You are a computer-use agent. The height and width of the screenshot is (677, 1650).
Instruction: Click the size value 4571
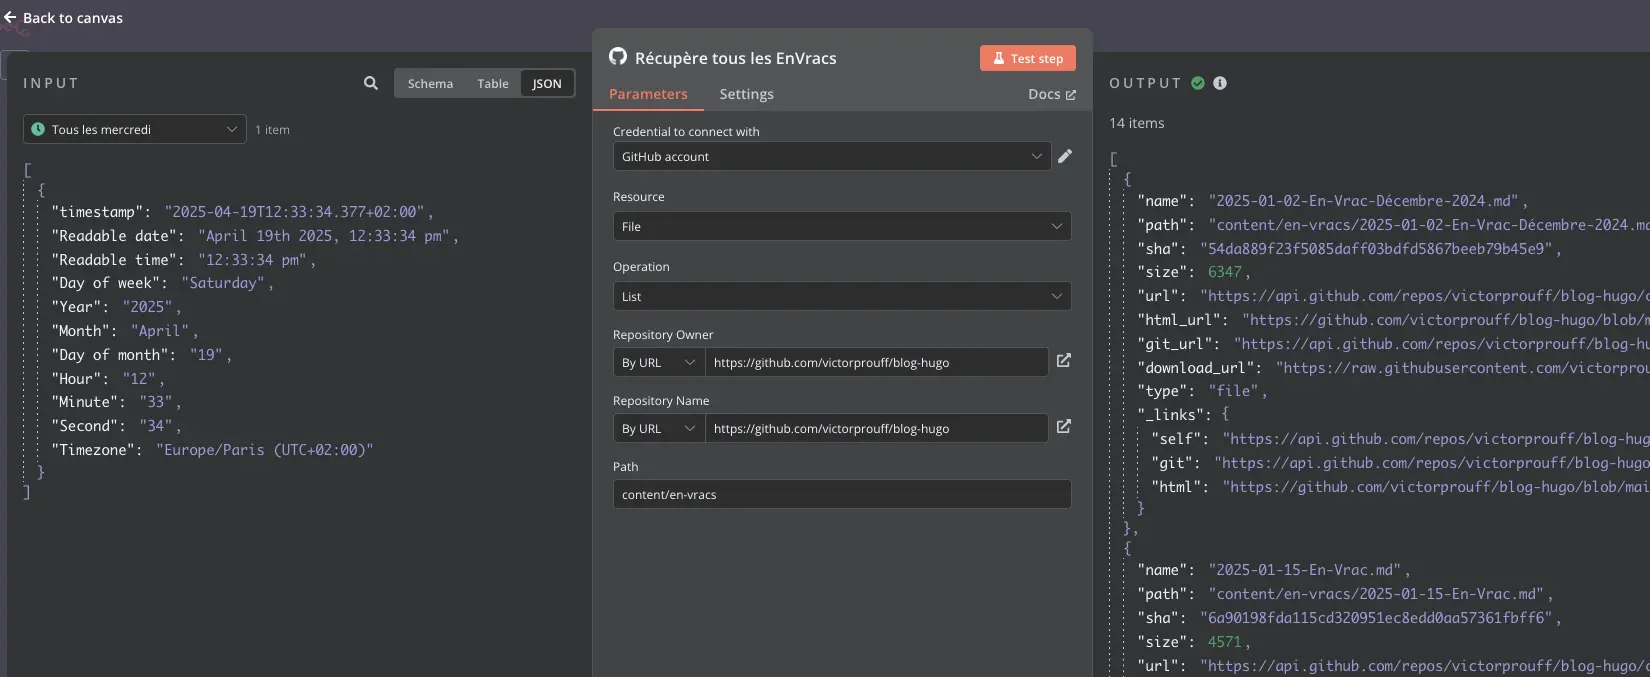point(1225,642)
